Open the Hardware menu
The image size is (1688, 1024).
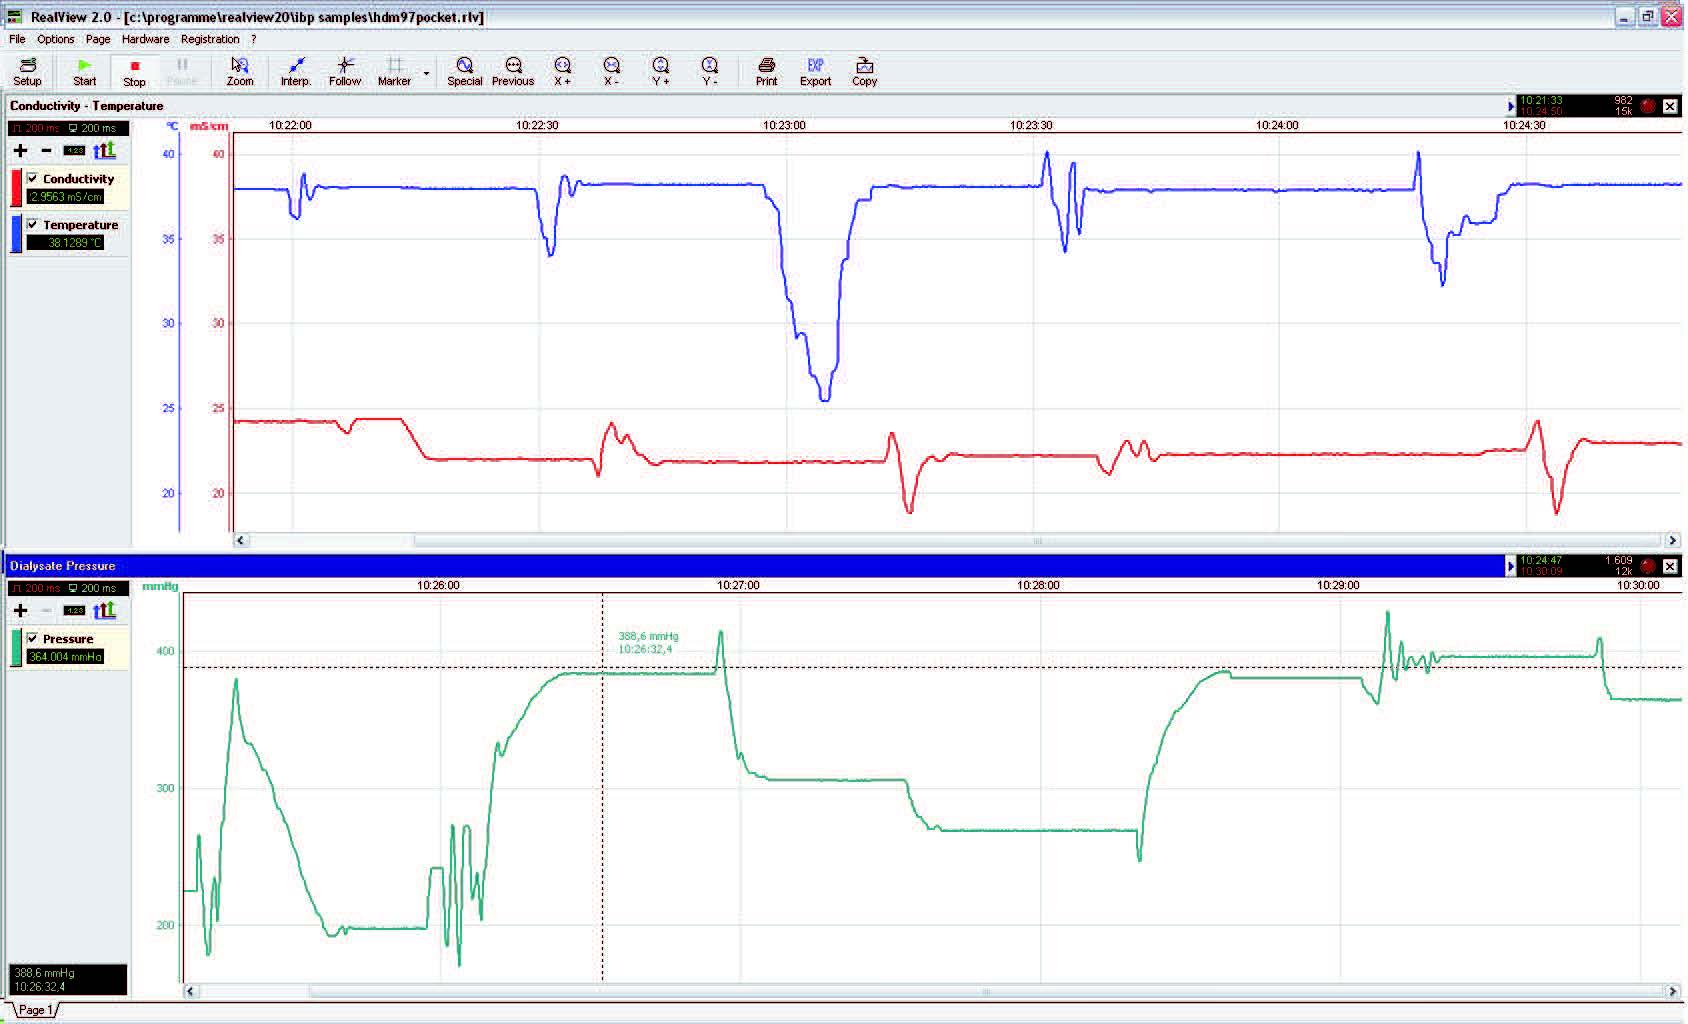146,39
